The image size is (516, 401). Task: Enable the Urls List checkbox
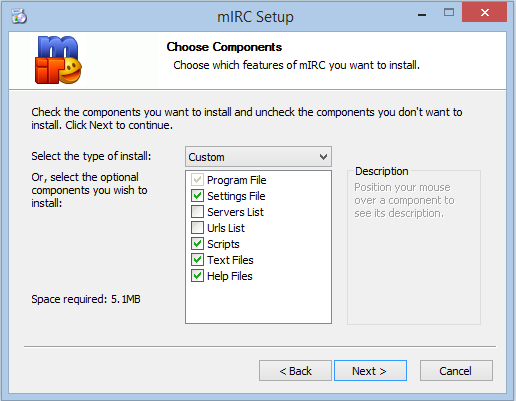tap(197, 228)
